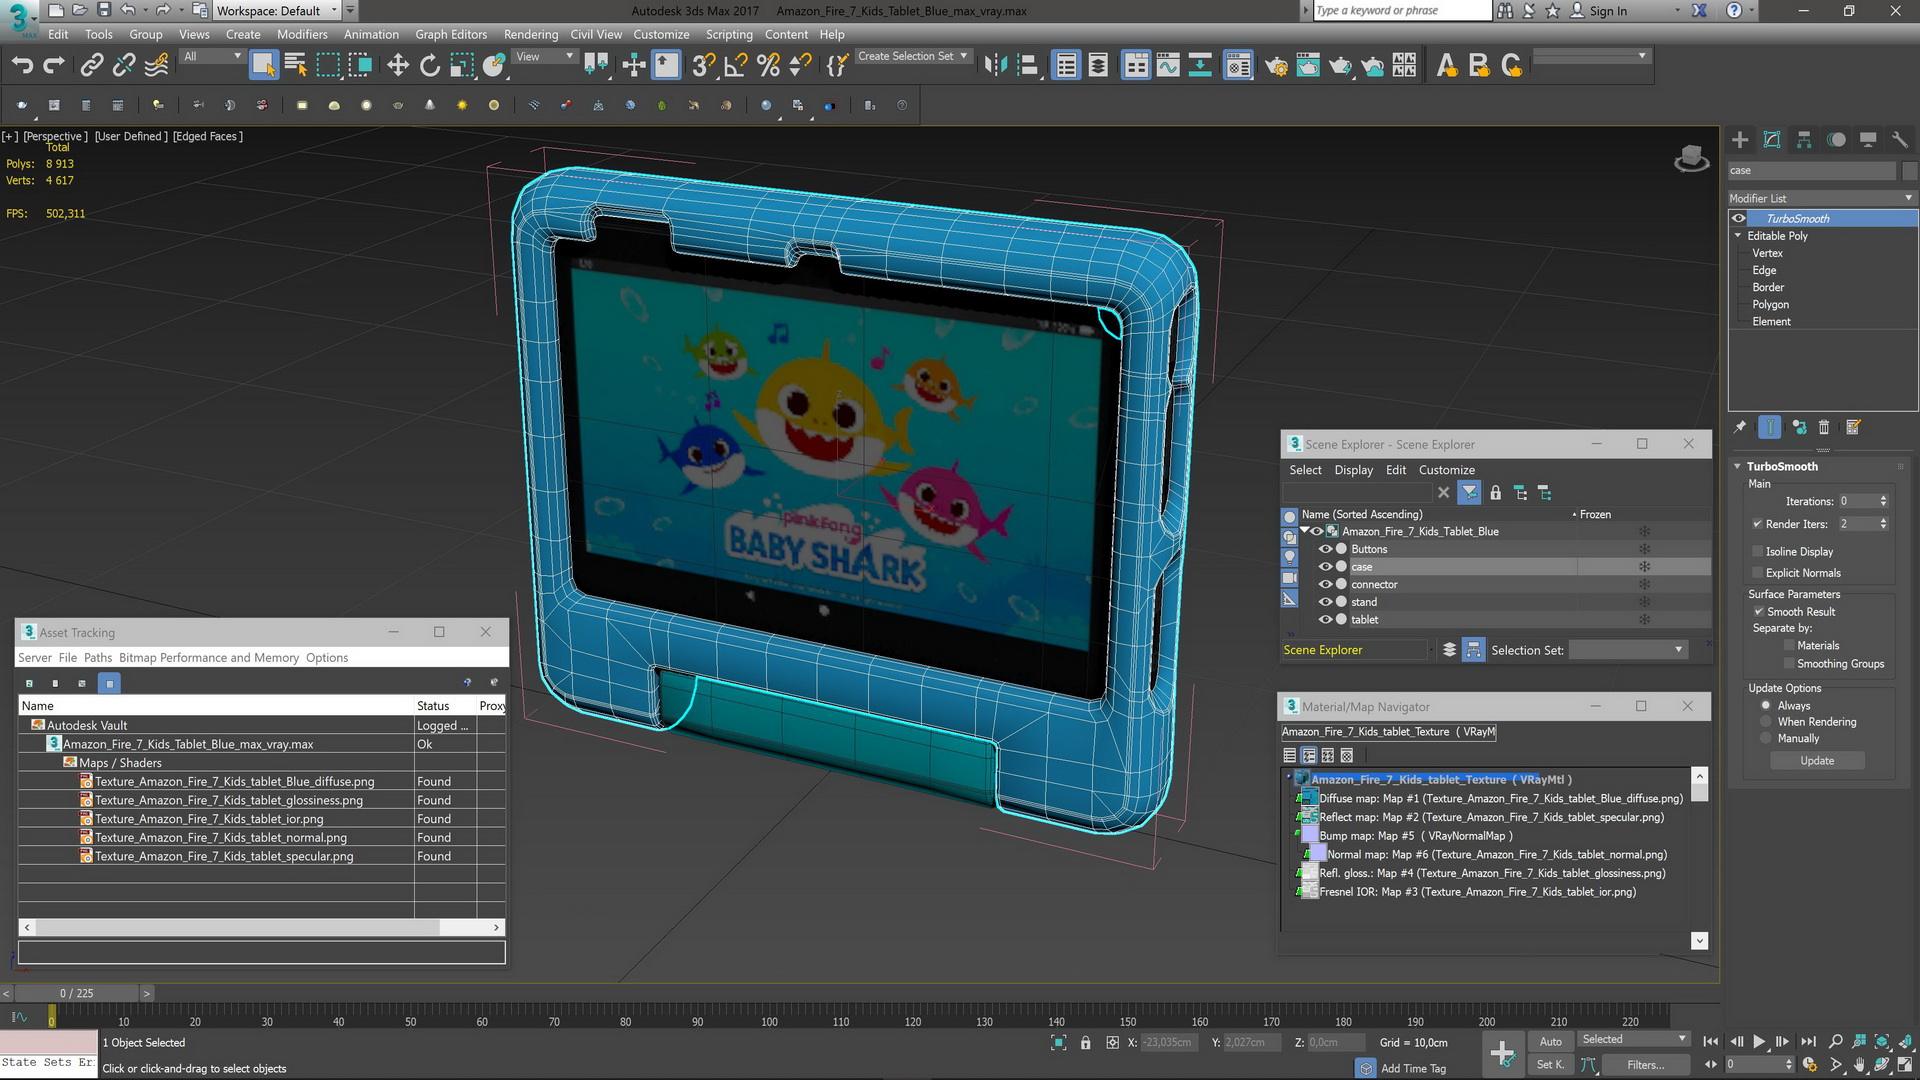Screen dimensions: 1920x1080
Task: Click the Play Animation button
Action: click(x=1759, y=1041)
